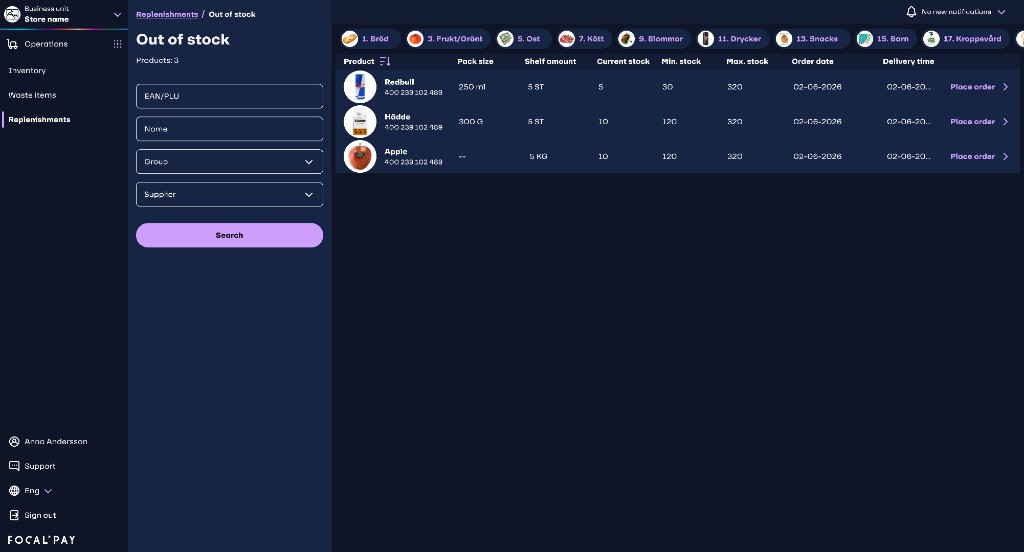Click the Support chat icon
The image size is (1024, 552).
click(14, 466)
